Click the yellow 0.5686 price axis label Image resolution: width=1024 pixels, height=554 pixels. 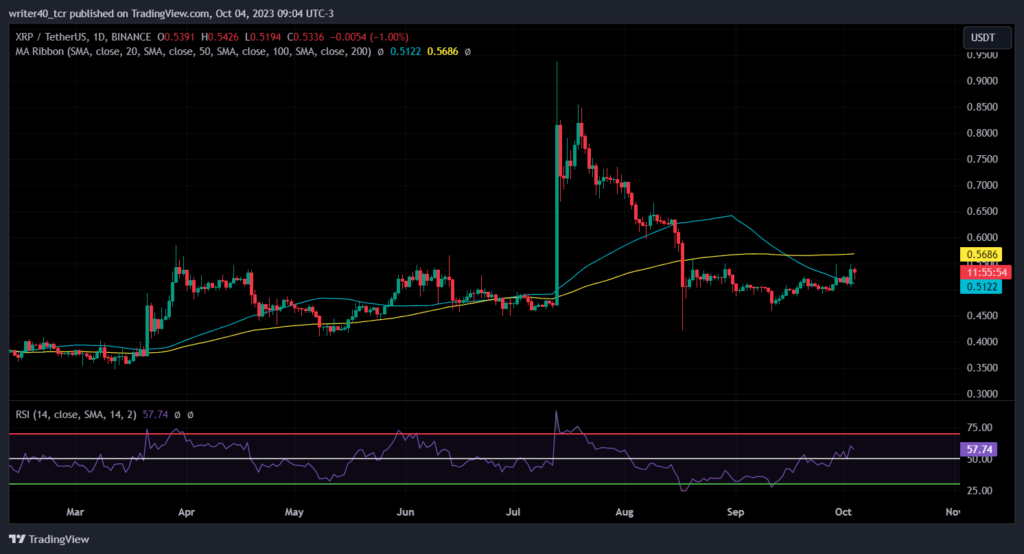pos(981,255)
